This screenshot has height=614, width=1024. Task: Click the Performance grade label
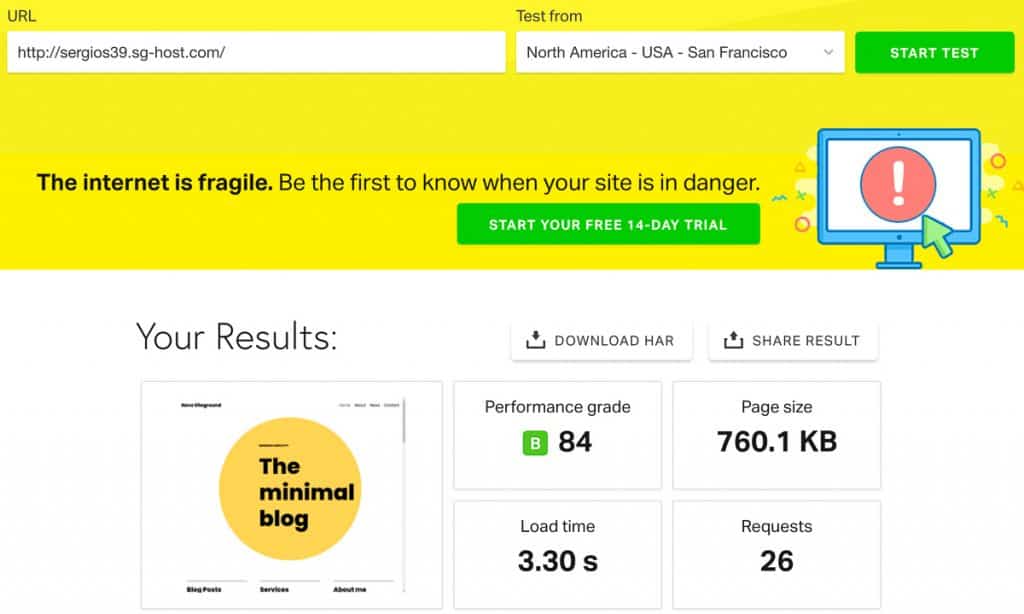coord(557,407)
